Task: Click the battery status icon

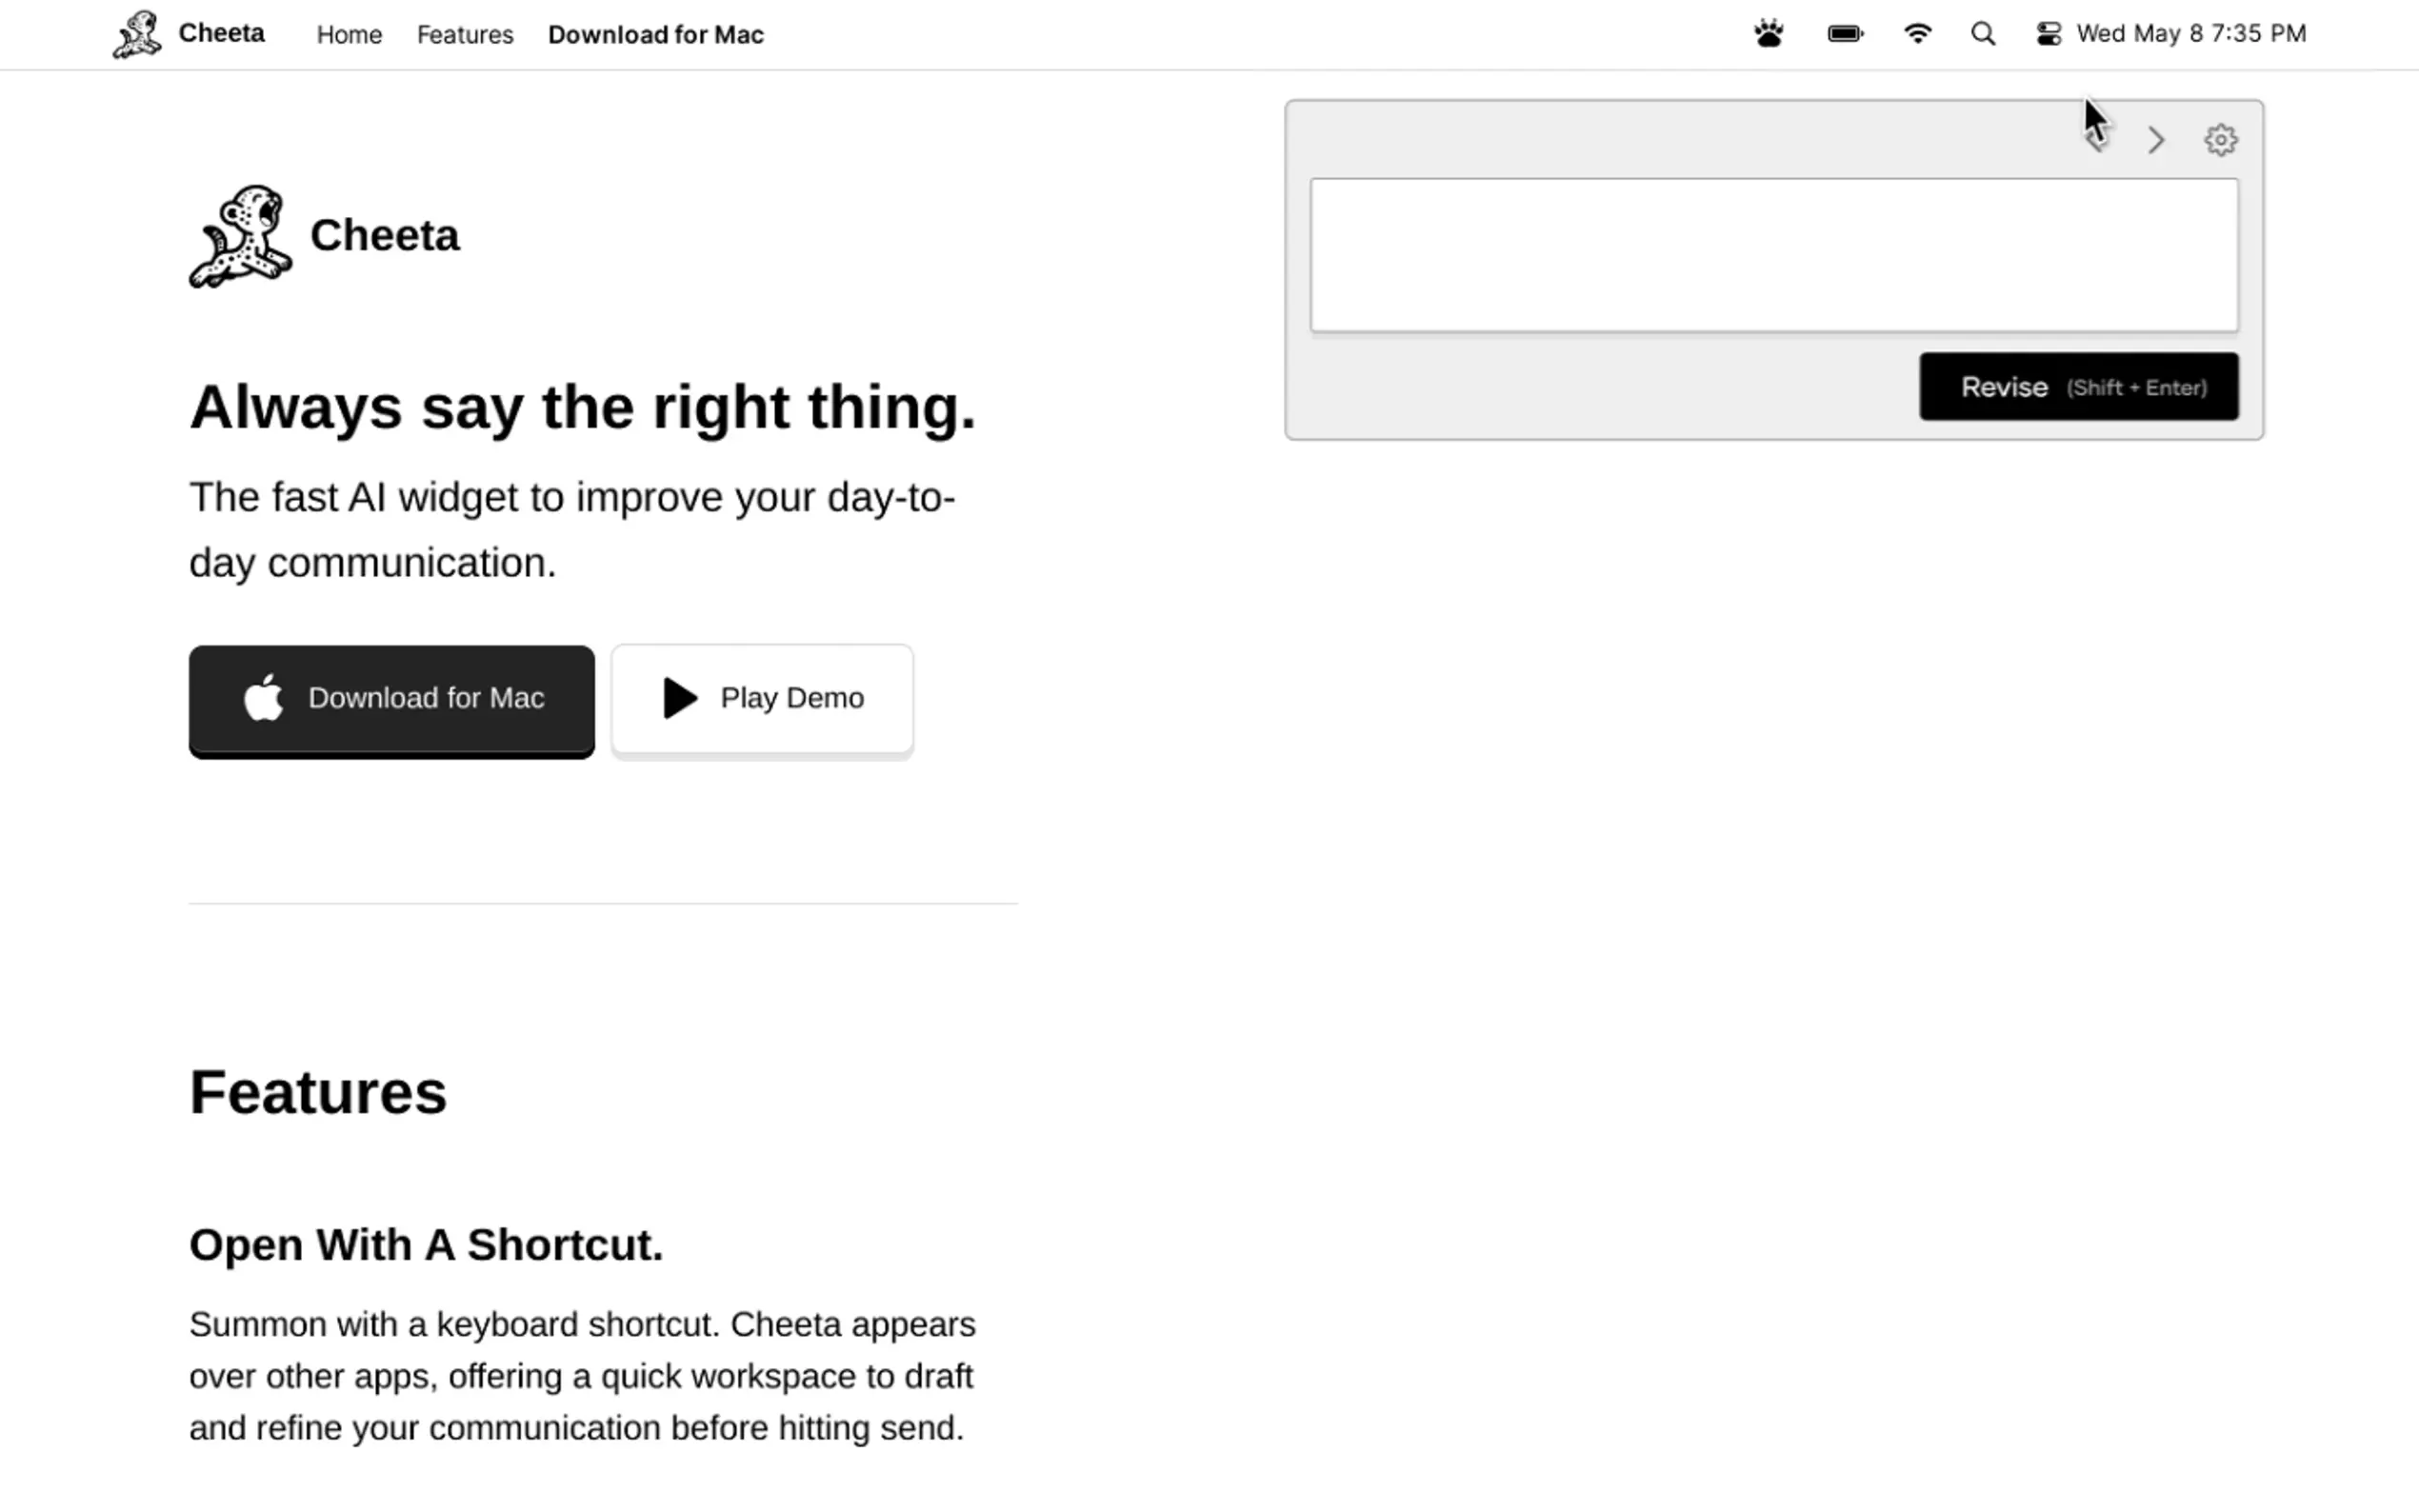Action: (1844, 35)
